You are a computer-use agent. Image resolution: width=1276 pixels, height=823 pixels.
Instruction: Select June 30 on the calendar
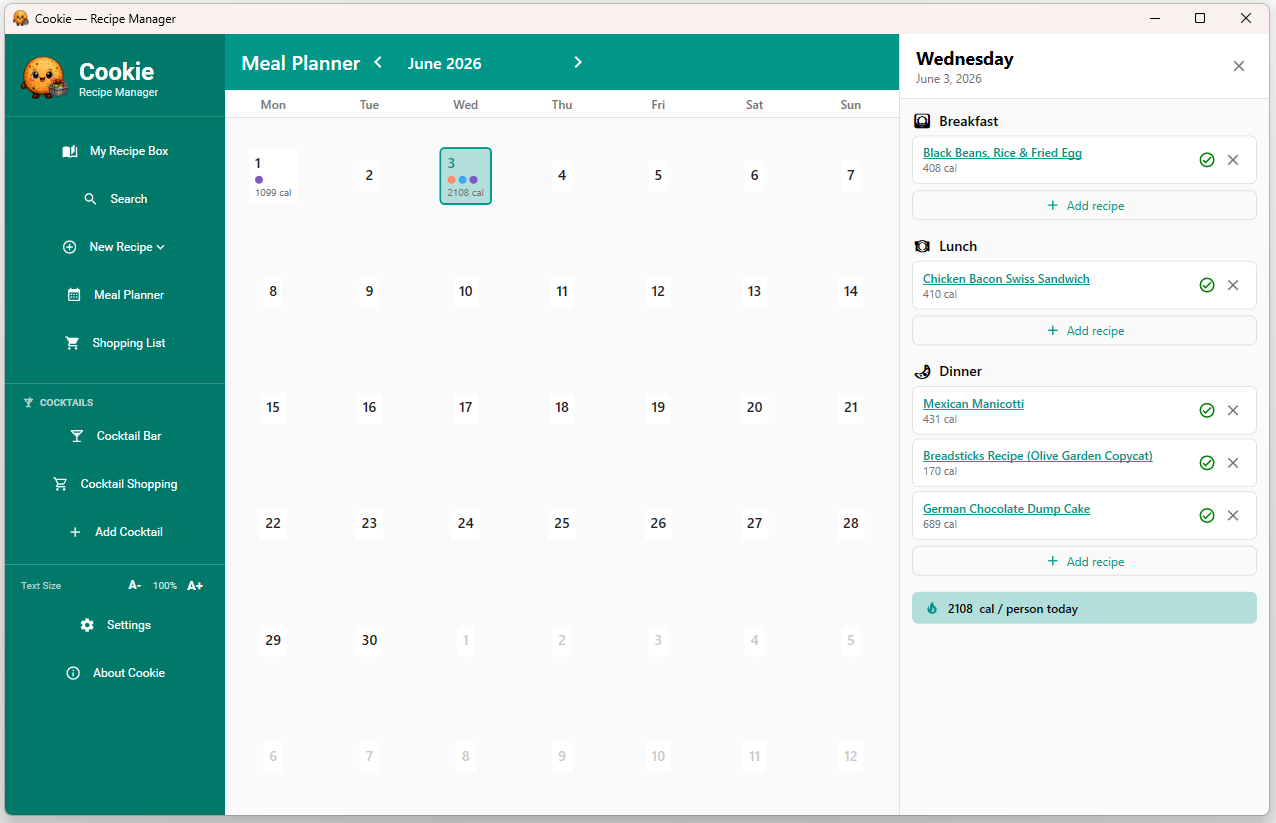pos(369,640)
